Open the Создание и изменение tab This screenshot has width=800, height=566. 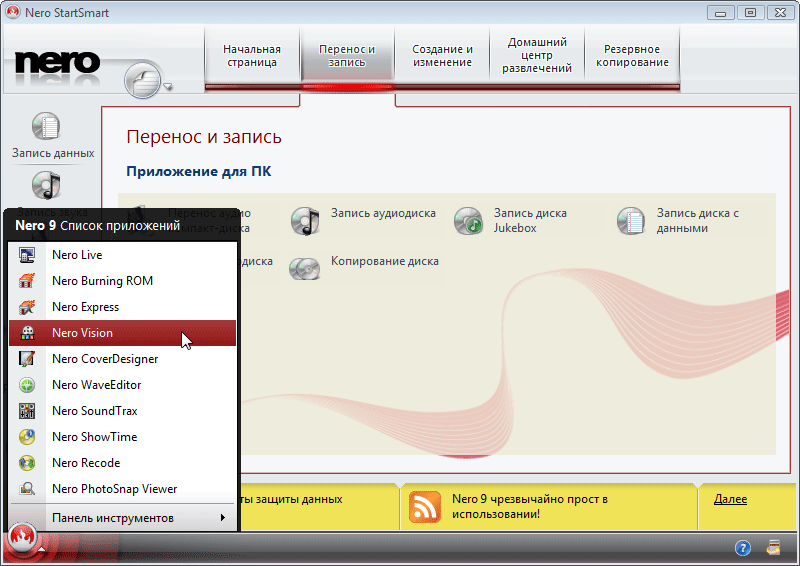tap(442, 56)
